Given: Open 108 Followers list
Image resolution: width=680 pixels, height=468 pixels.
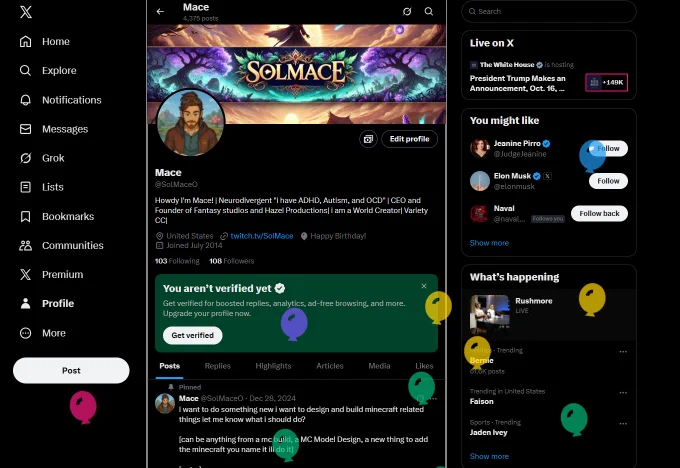Looking at the screenshot, I should tap(232, 261).
